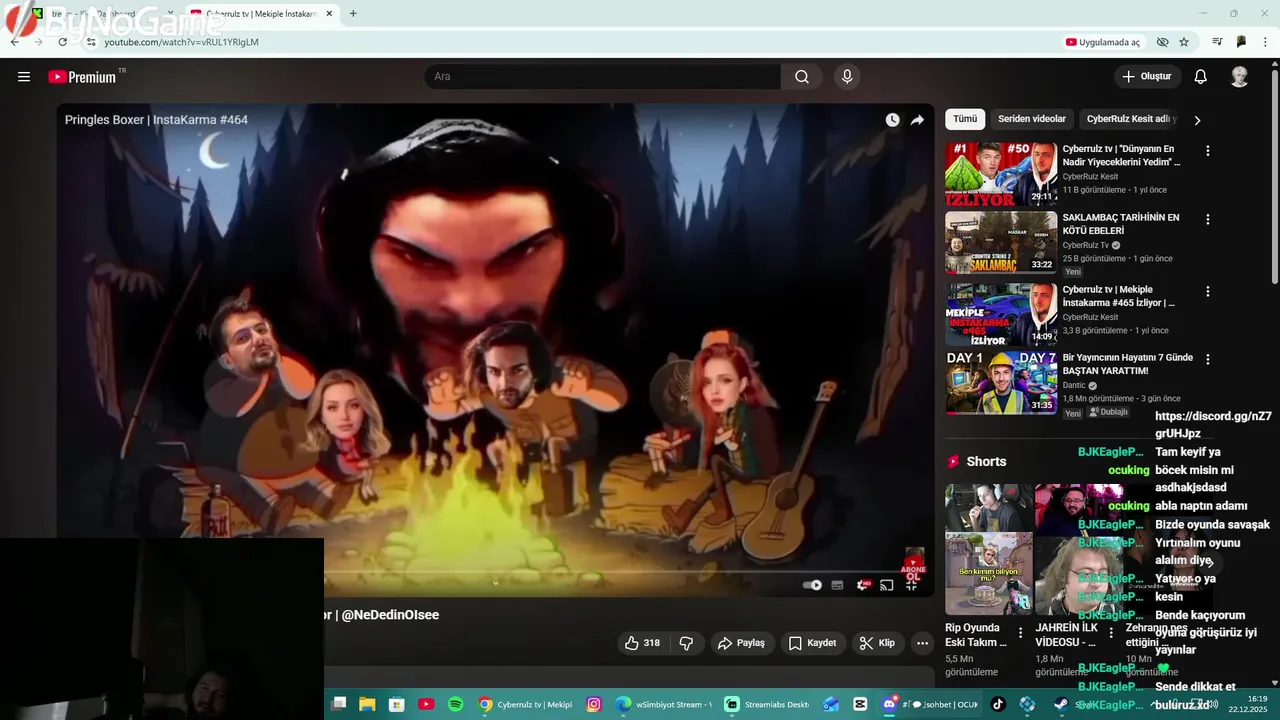The image size is (1280, 720).
Task: Open the discord.gg link in chat overlay
Action: click(x=1213, y=425)
